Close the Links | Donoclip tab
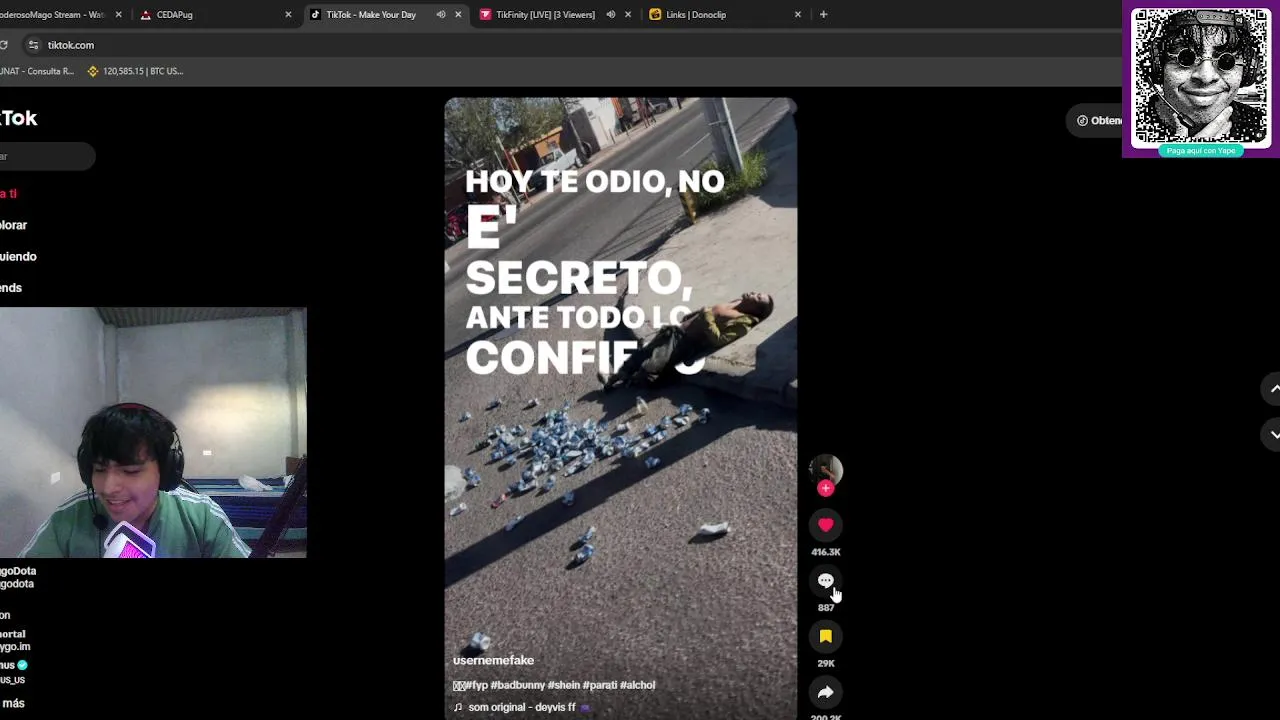The width and height of the screenshot is (1280, 720). point(798,14)
